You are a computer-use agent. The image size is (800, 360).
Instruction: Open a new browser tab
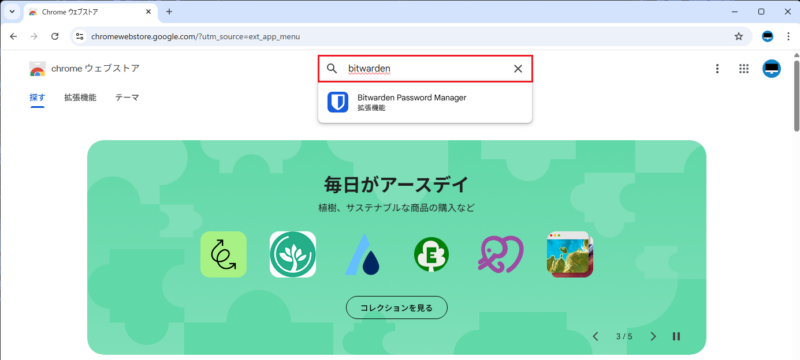169,12
